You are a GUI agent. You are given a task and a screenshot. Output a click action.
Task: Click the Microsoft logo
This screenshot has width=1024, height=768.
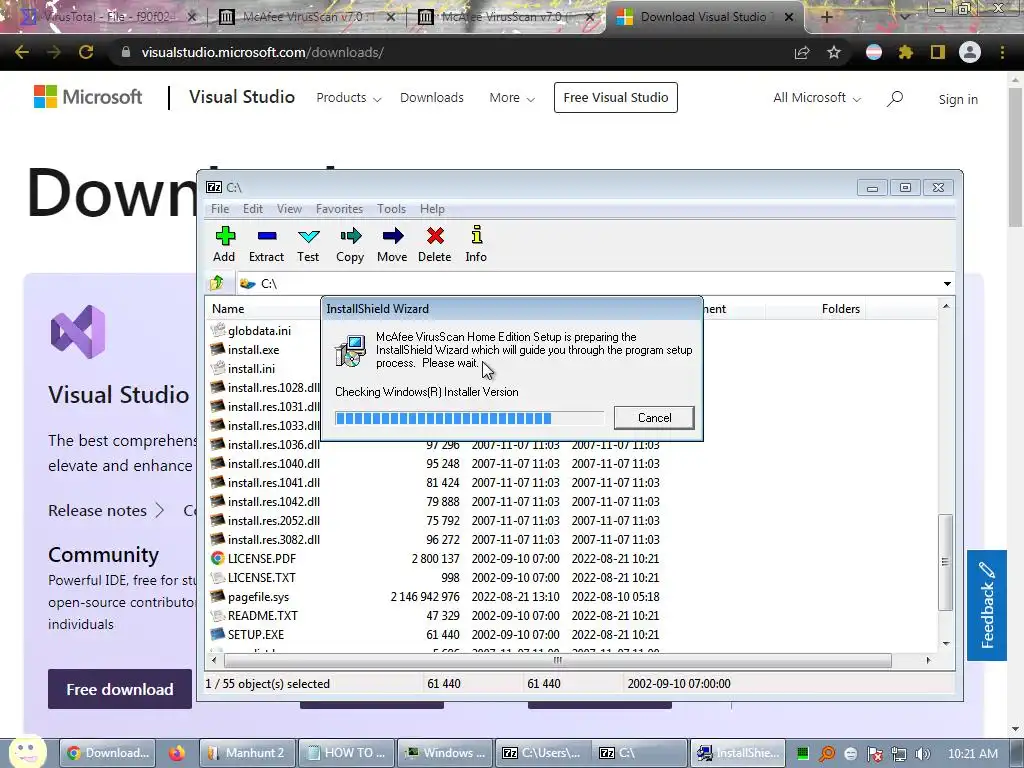click(88, 97)
